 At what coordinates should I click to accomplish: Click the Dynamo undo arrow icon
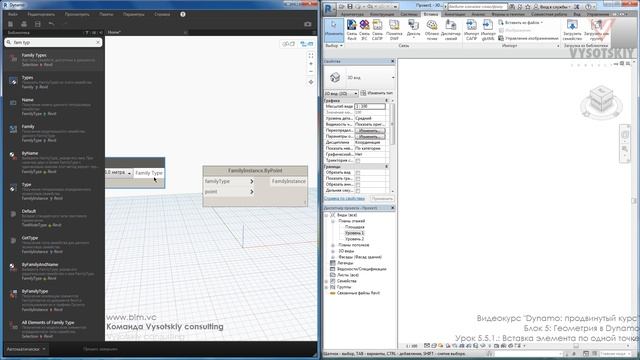pos(51,24)
